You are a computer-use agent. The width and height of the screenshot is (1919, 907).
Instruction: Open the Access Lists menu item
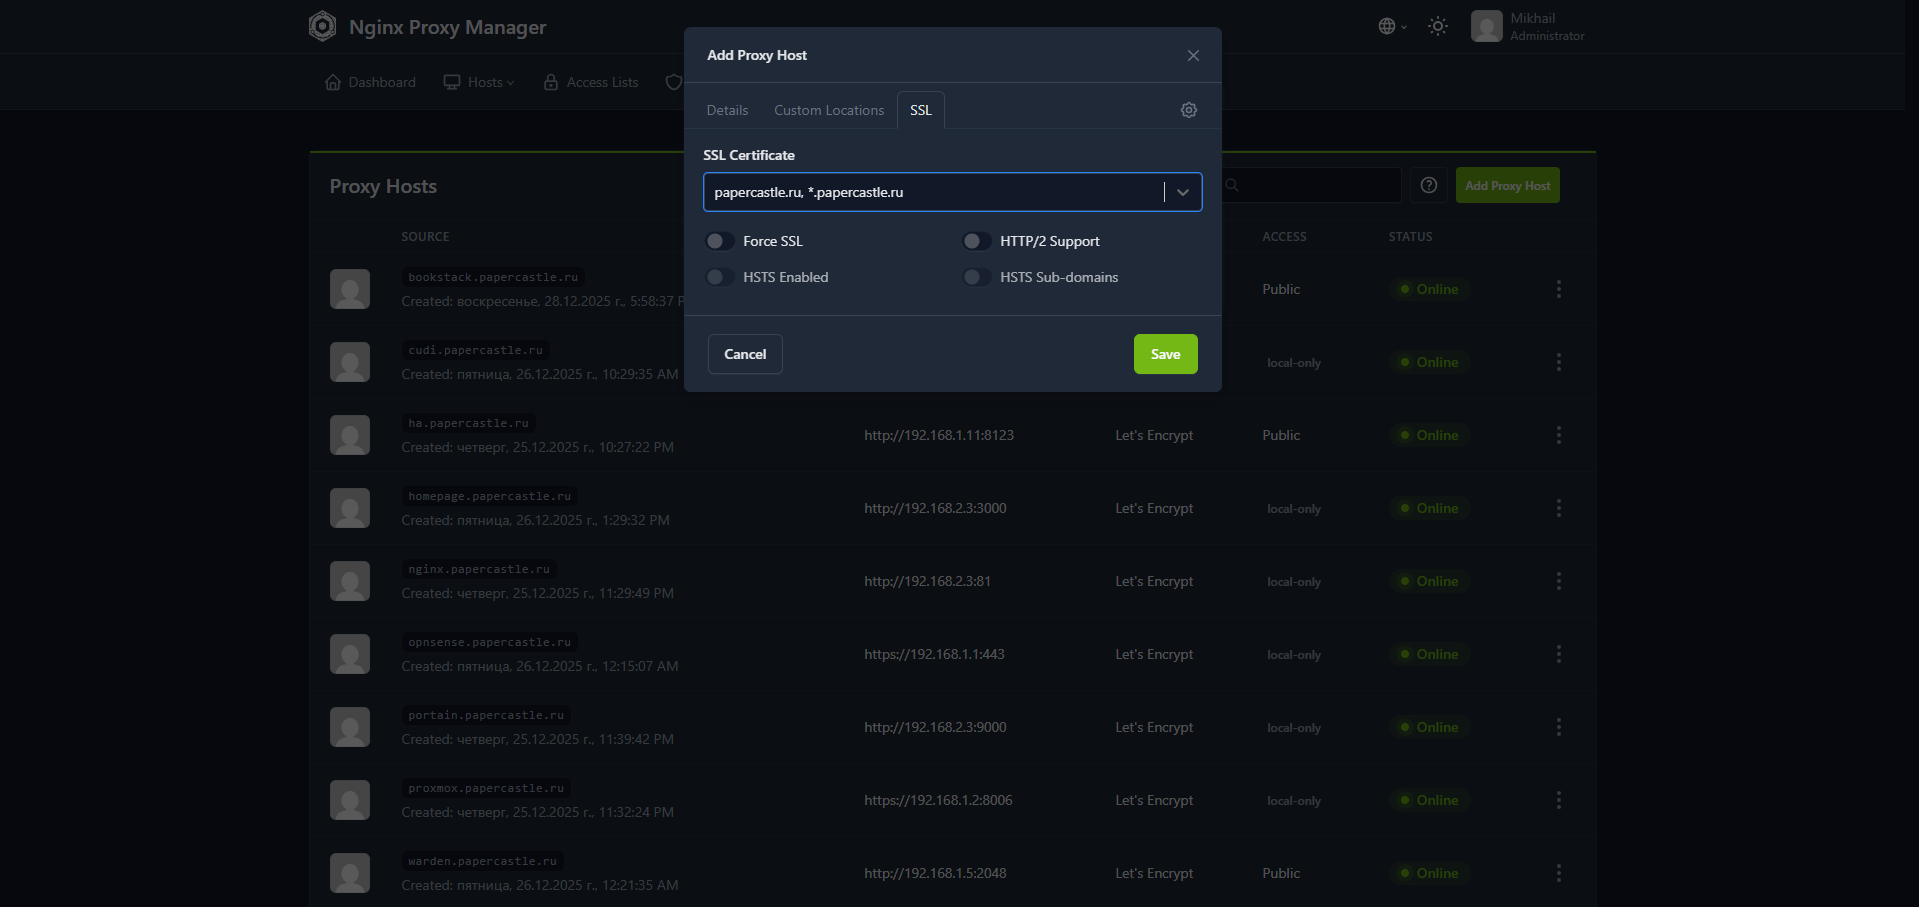pos(591,82)
